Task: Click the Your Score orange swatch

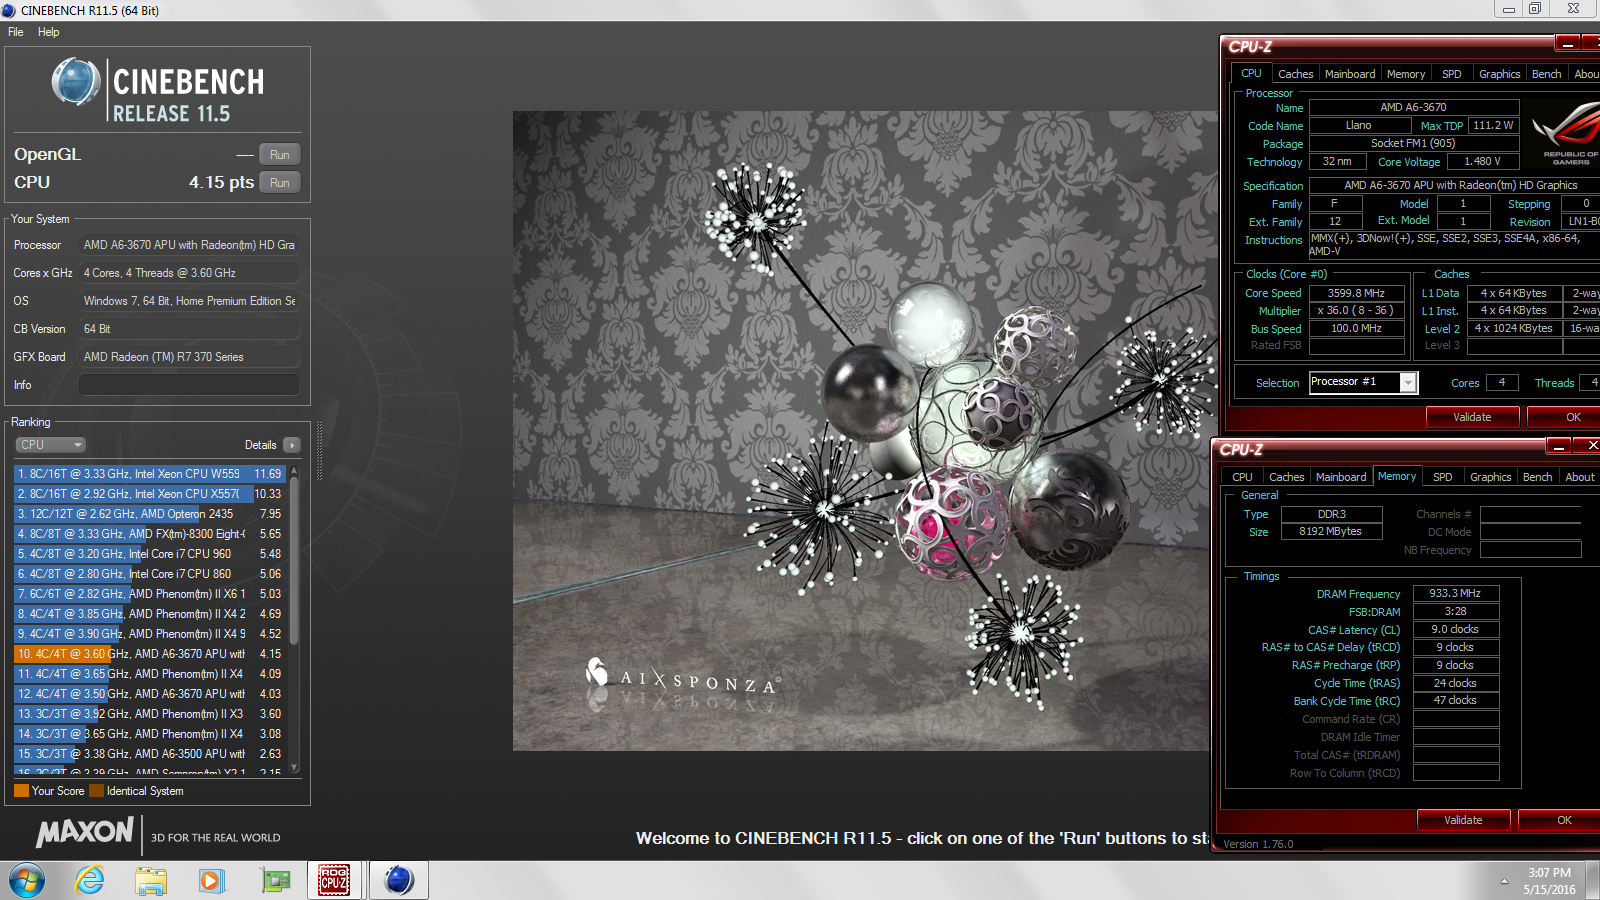Action: [21, 791]
